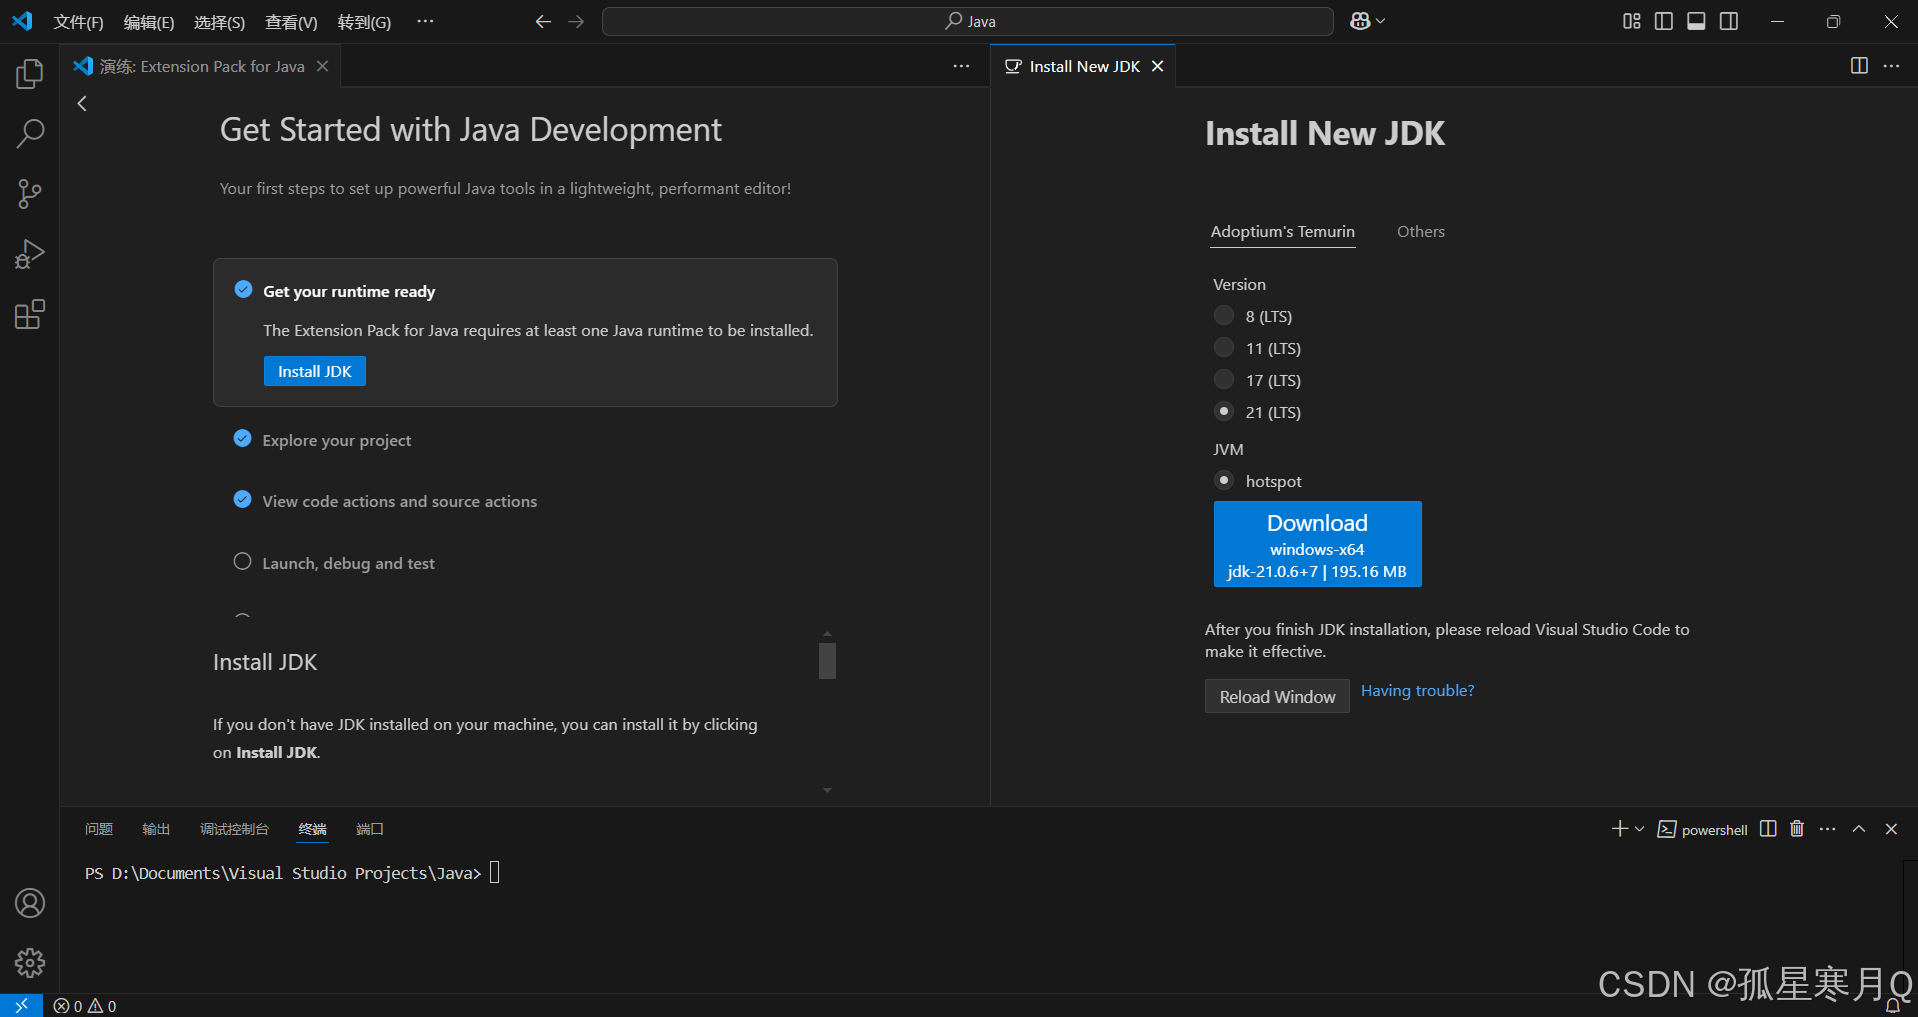
Task: Switch to the Others JDK tab
Action: (x=1420, y=231)
